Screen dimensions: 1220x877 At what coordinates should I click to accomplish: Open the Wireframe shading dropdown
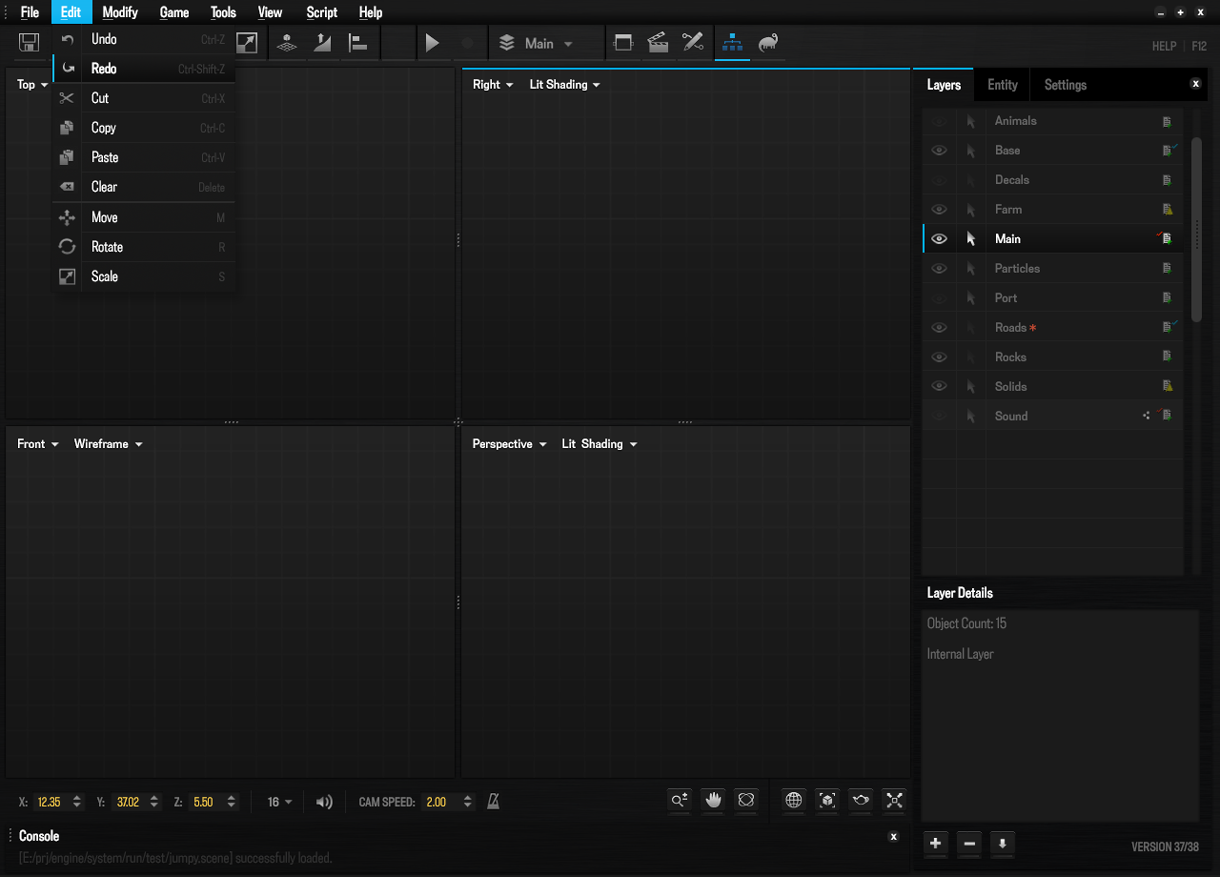(x=108, y=444)
